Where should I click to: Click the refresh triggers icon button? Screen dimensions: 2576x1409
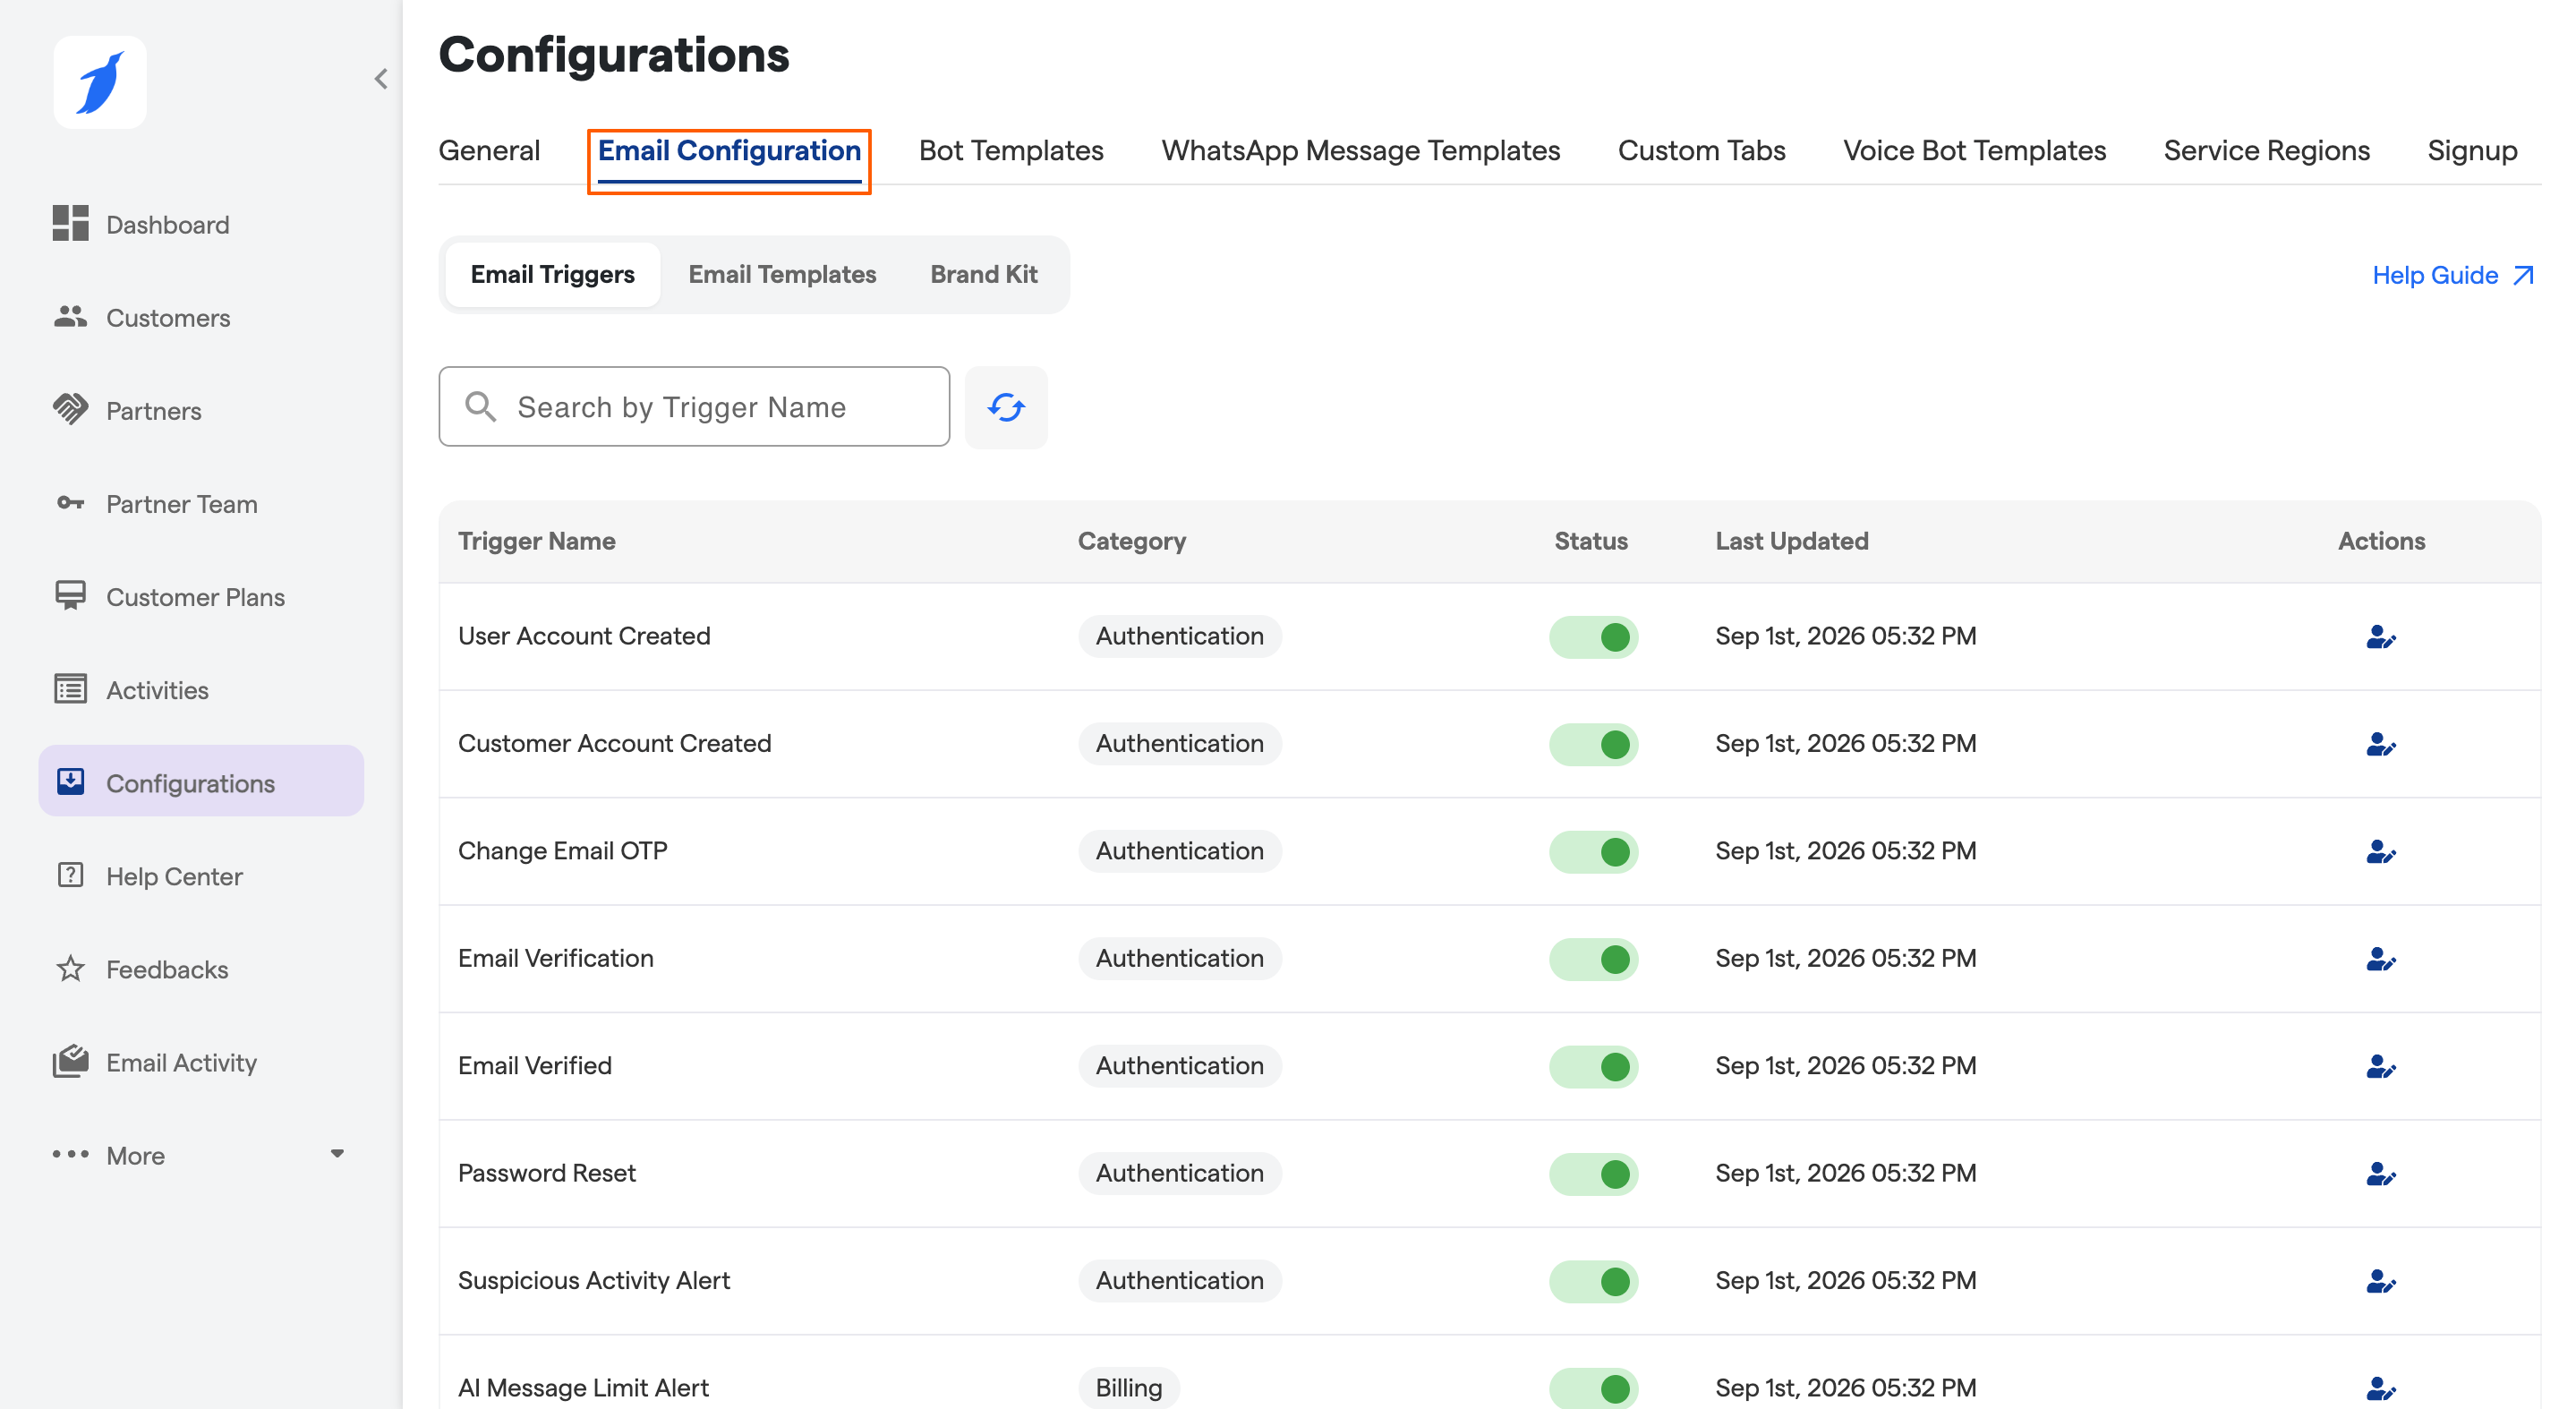tap(1006, 407)
